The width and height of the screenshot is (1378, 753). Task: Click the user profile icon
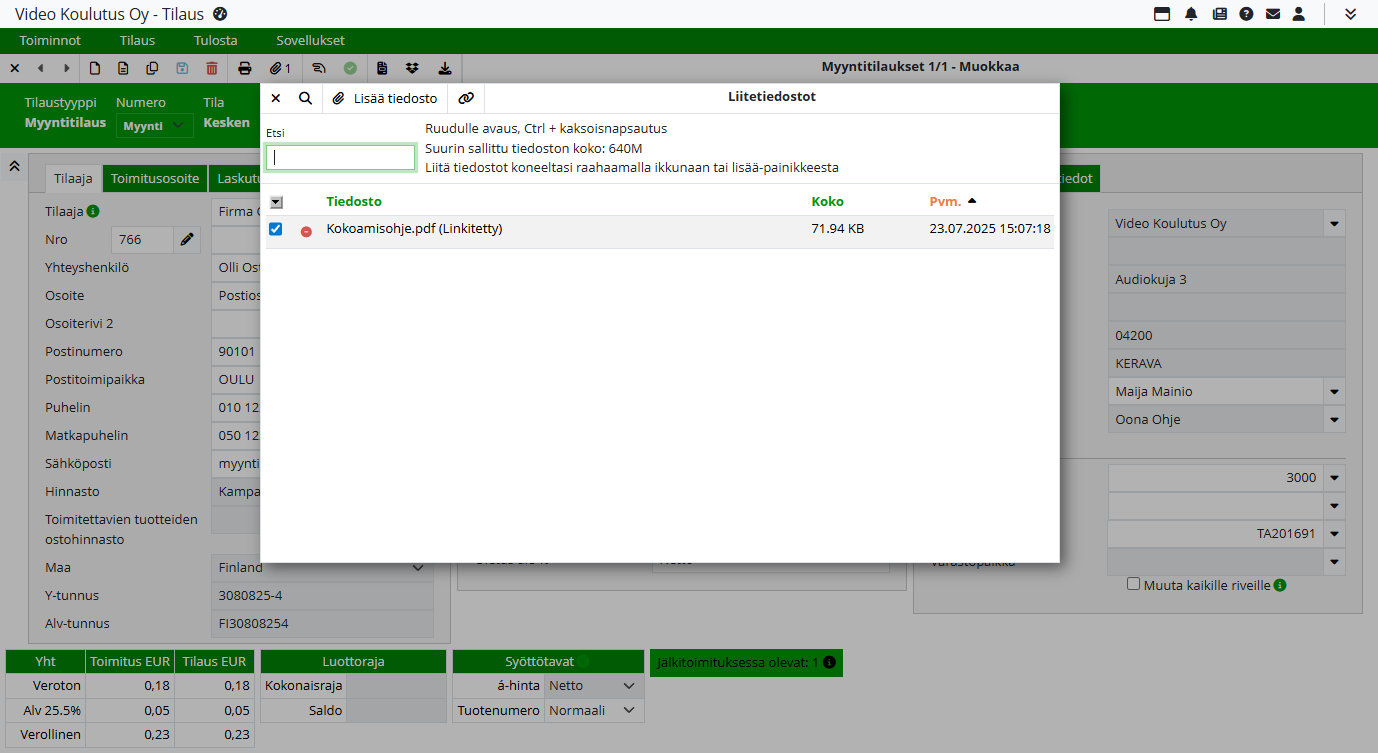click(1299, 14)
